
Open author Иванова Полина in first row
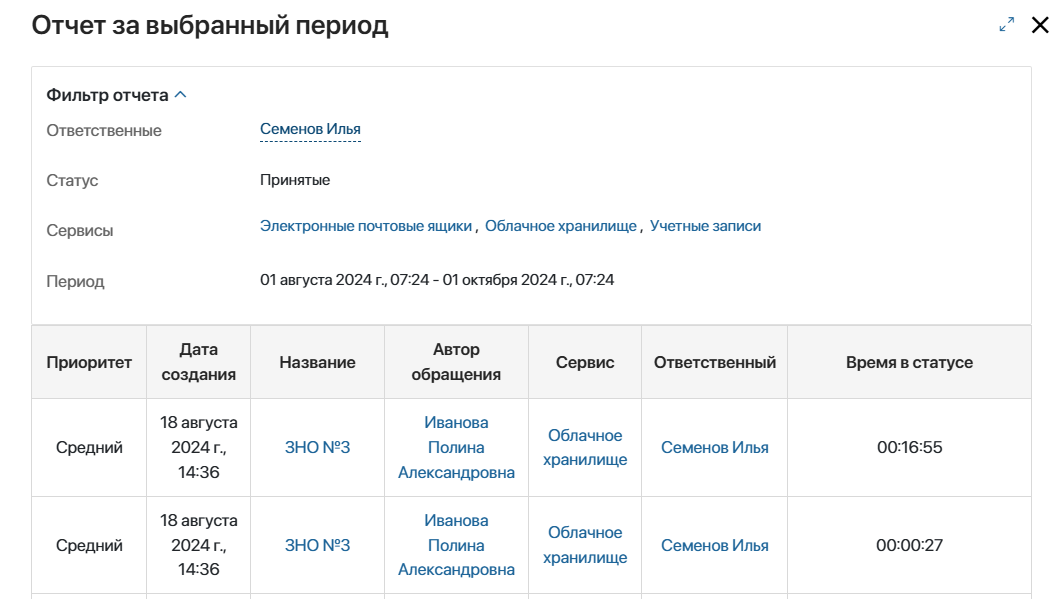pyautogui.click(x=456, y=447)
